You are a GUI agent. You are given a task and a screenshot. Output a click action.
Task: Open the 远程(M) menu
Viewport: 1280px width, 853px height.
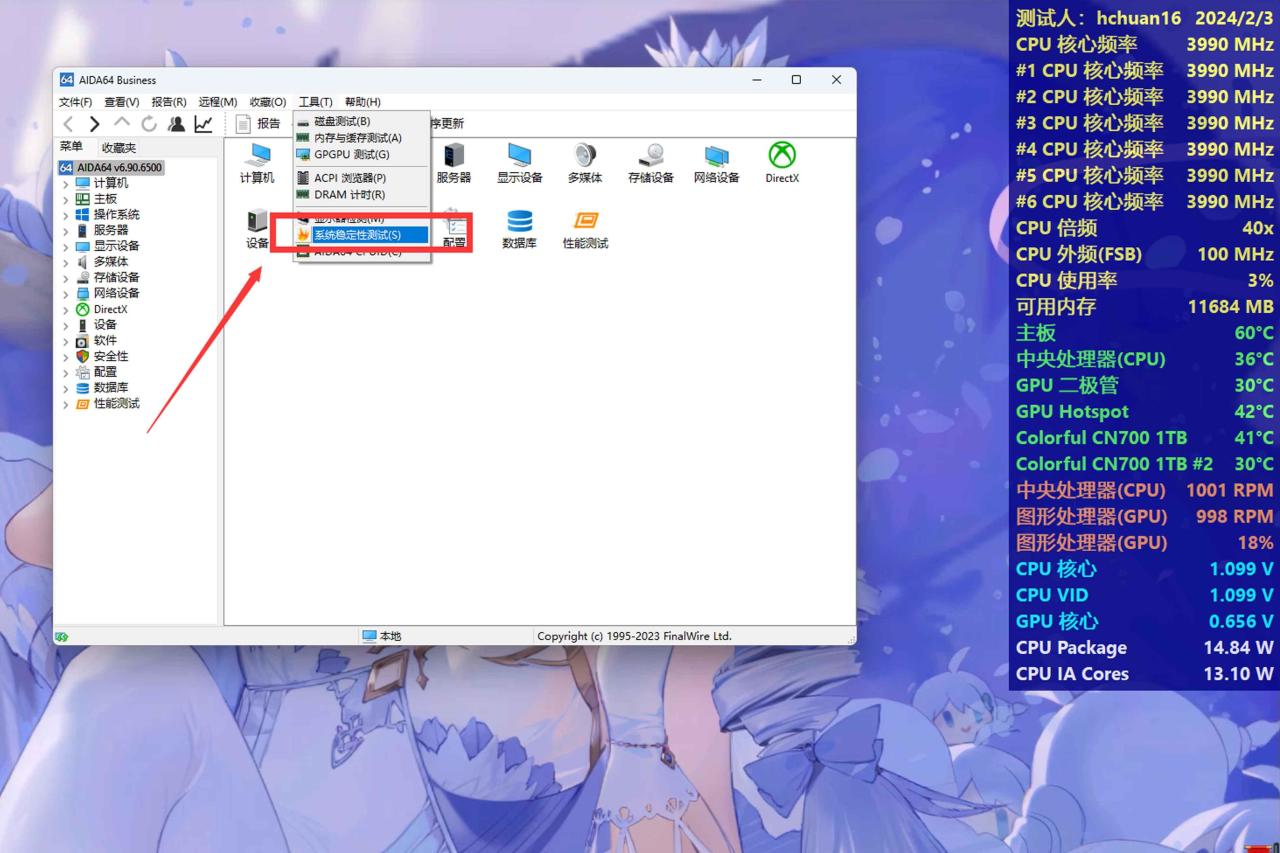(x=218, y=102)
